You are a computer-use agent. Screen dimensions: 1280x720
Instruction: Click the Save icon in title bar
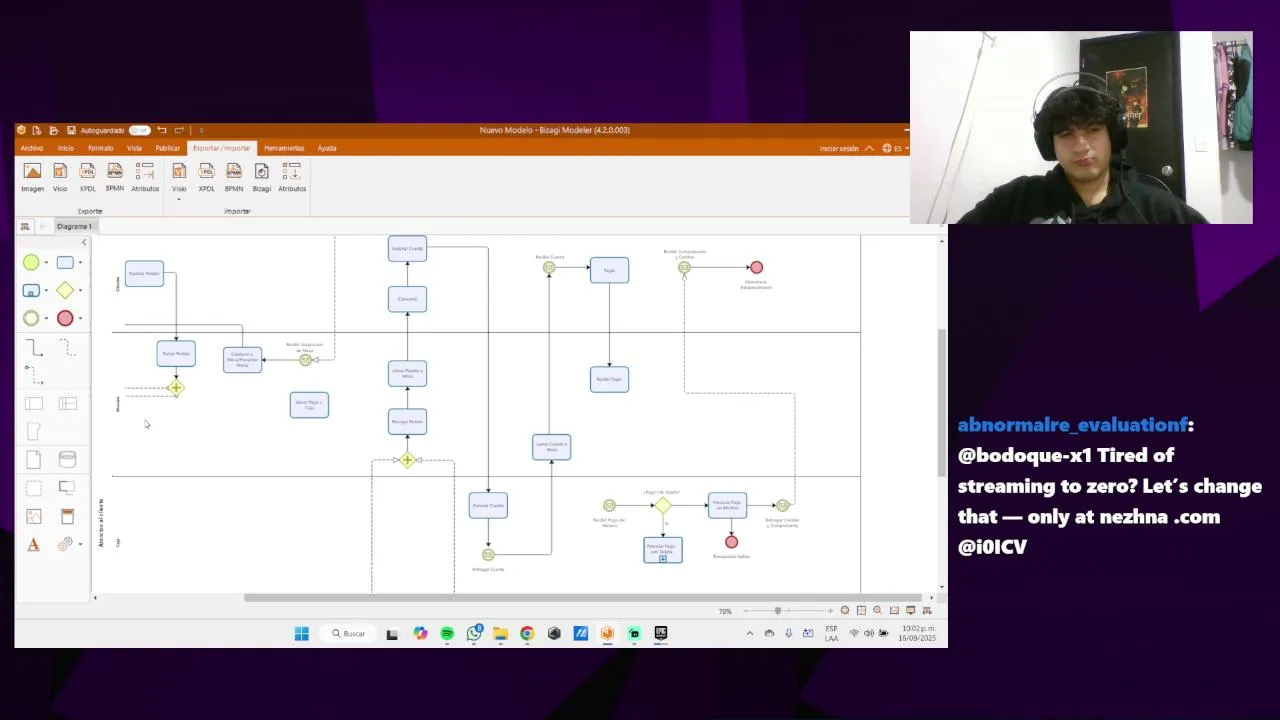point(71,130)
